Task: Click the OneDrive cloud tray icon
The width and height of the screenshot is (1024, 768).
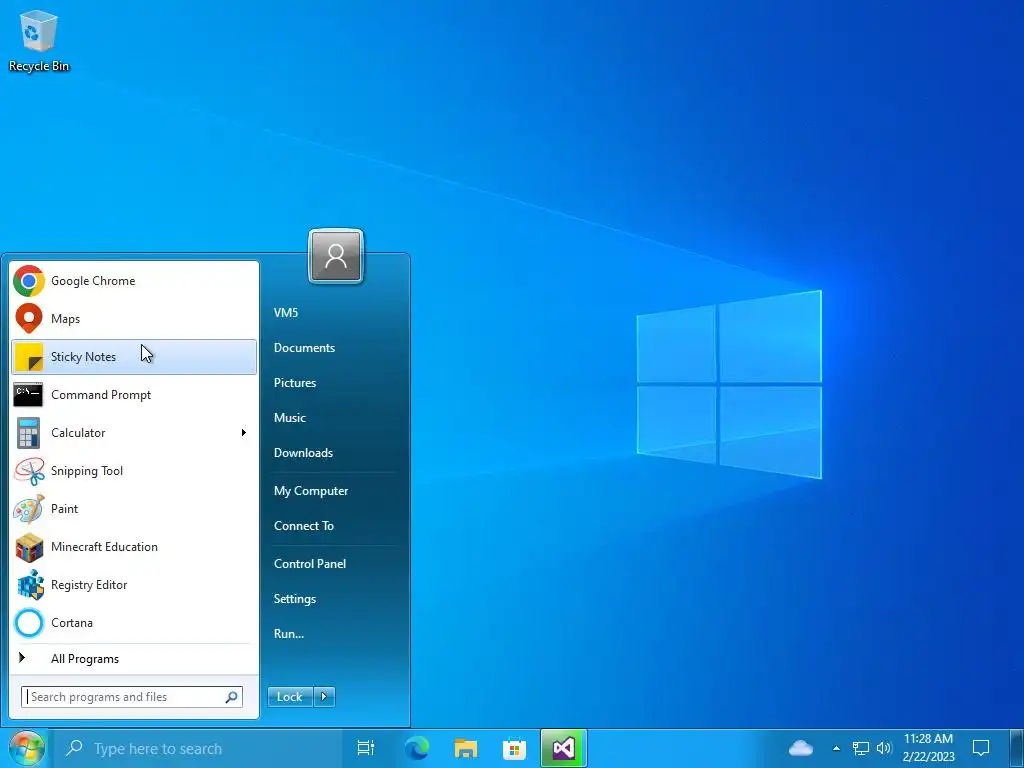Action: pos(801,748)
